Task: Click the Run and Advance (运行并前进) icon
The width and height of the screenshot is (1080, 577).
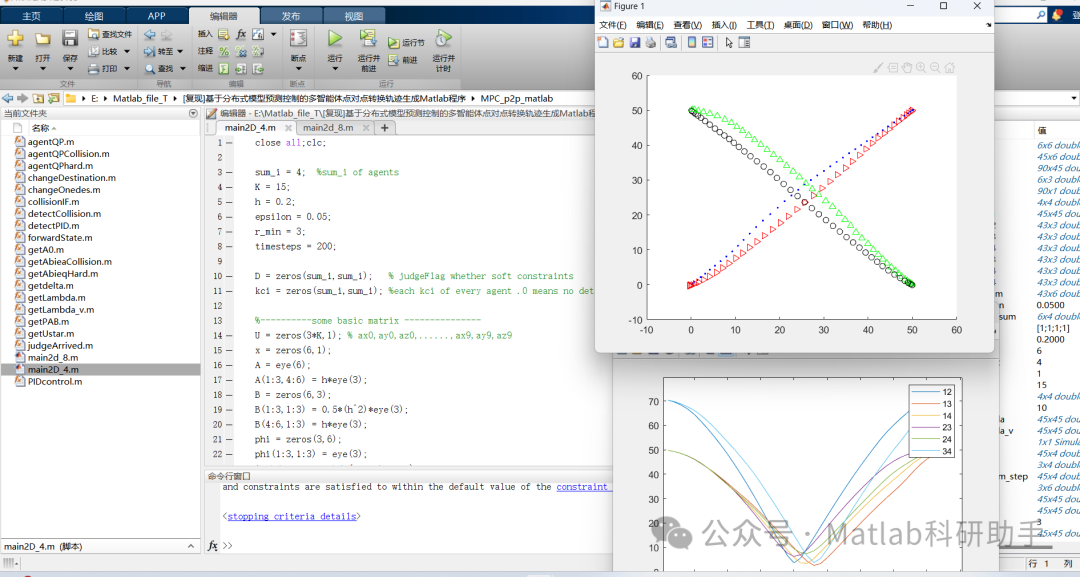Action: [368, 39]
